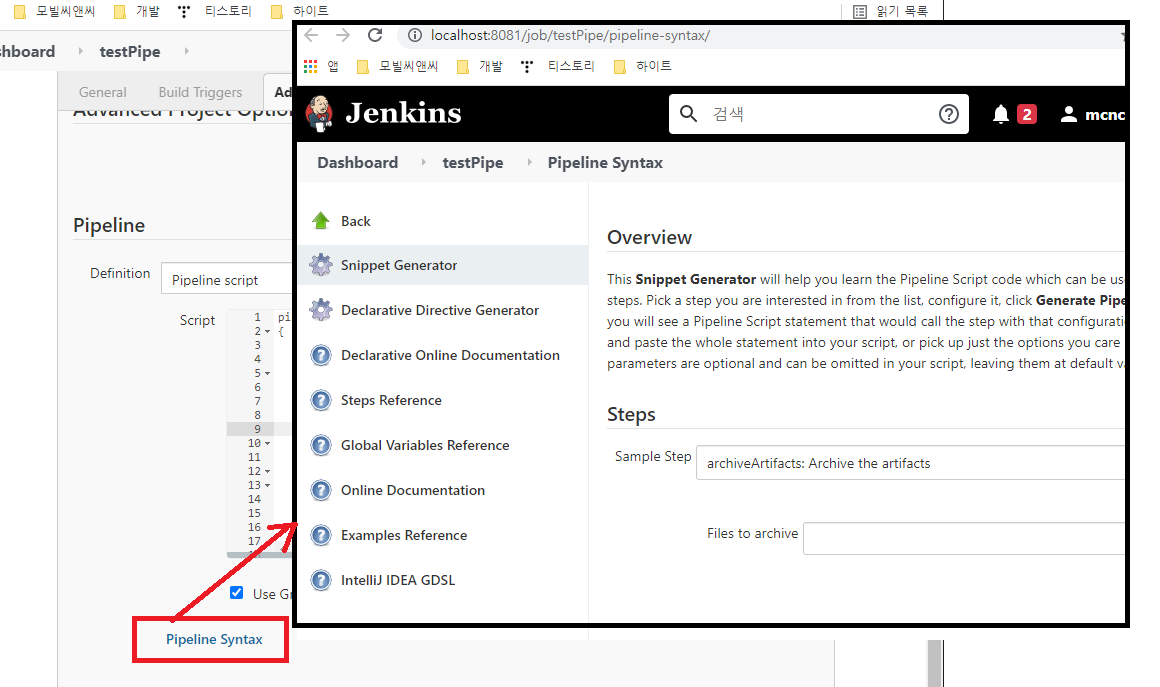Open the 읽기 목록 reading list in background window
The height and width of the screenshot is (687, 1160).
click(891, 11)
